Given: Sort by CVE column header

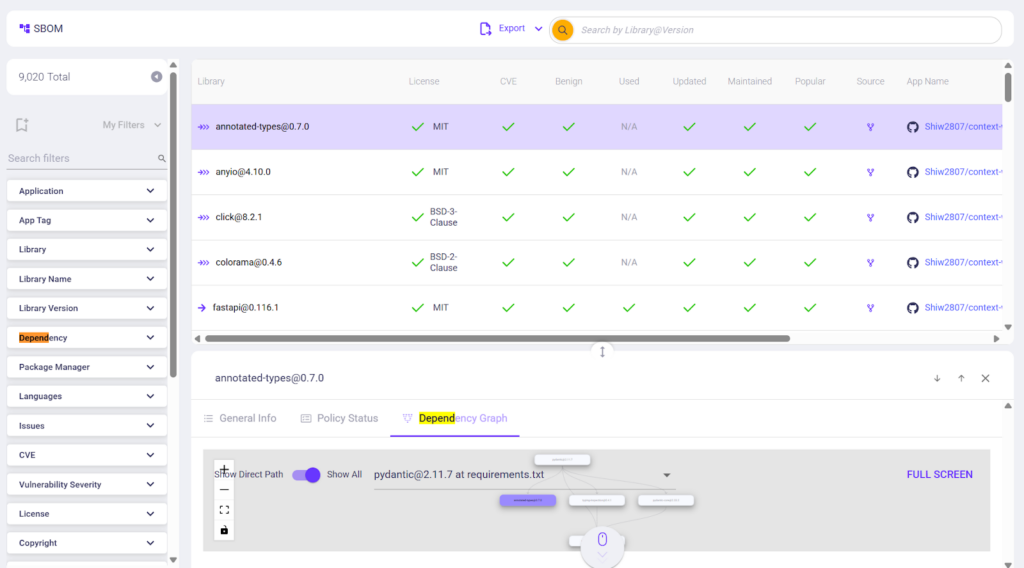Looking at the screenshot, I should [x=508, y=82].
